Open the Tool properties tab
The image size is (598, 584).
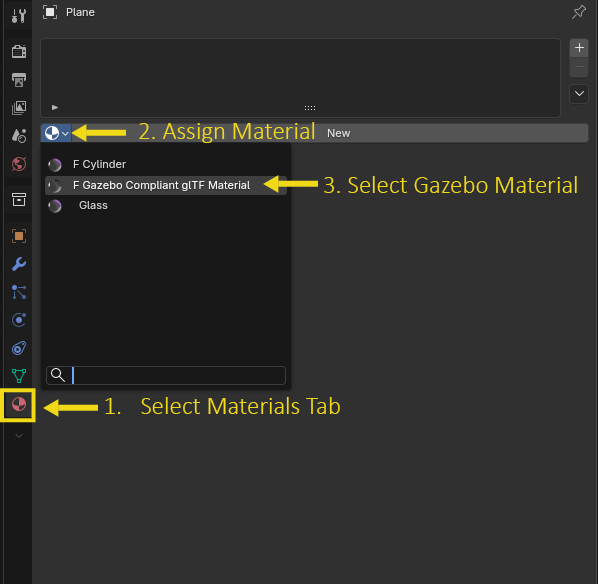[19, 16]
